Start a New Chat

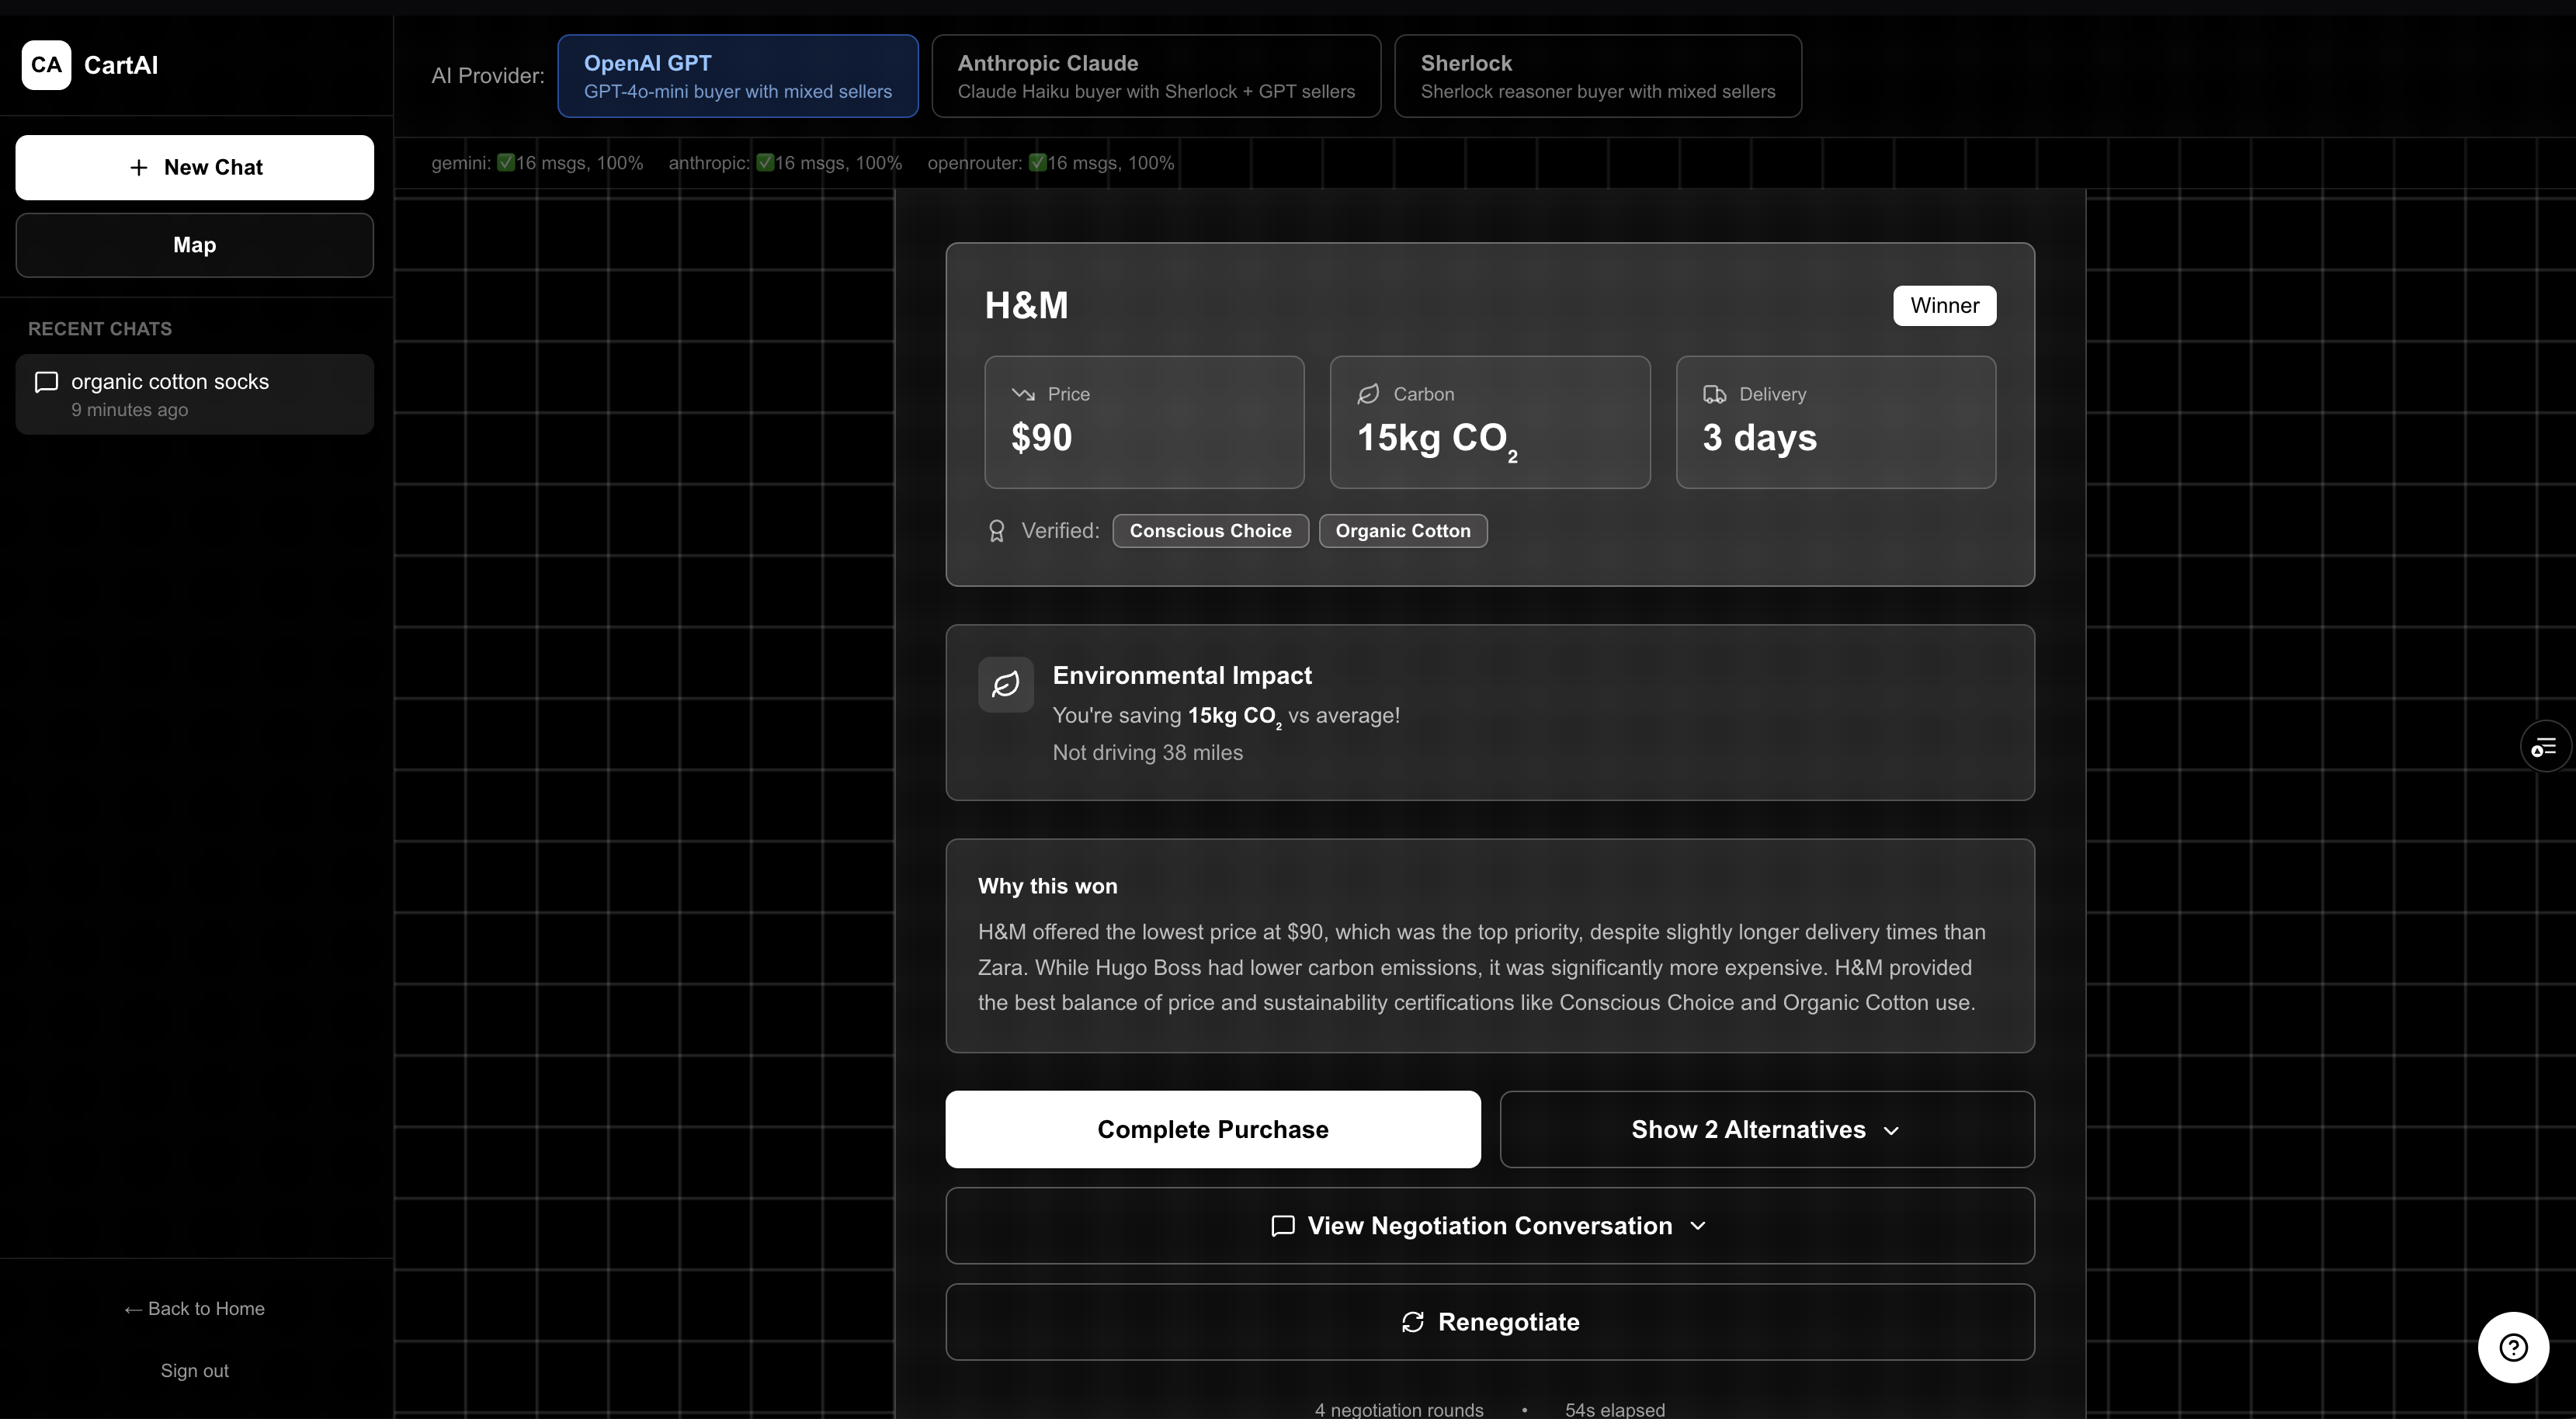coord(194,167)
